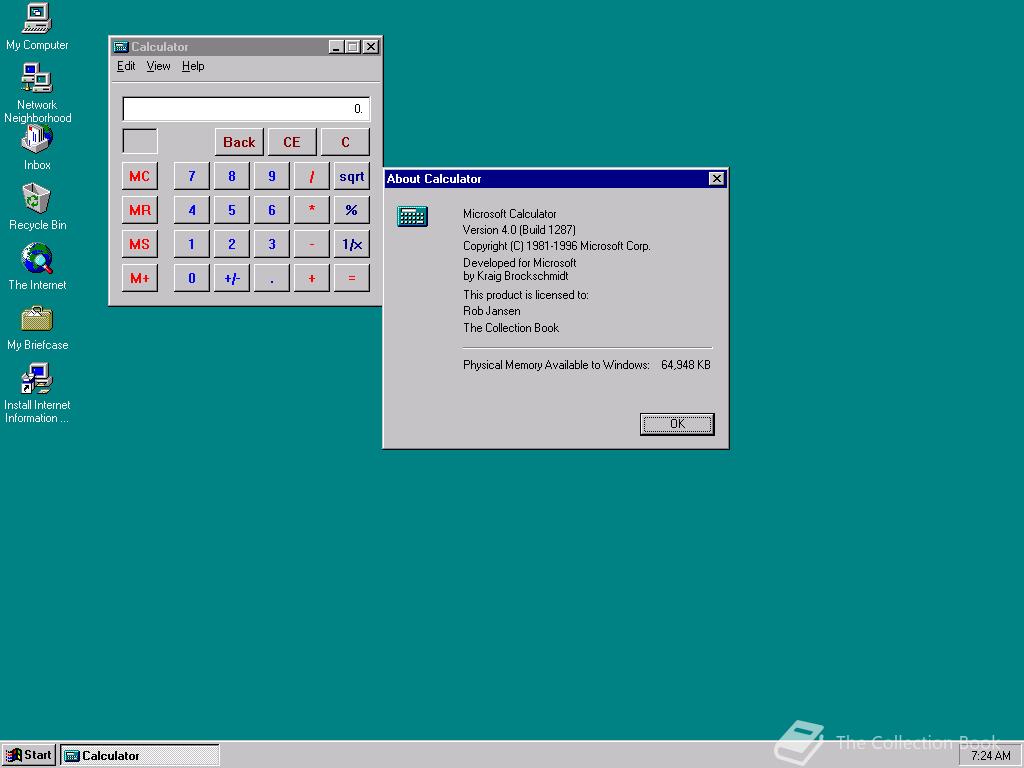Click the equals (=) key
This screenshot has height=768, width=1024.
pyautogui.click(x=352, y=278)
